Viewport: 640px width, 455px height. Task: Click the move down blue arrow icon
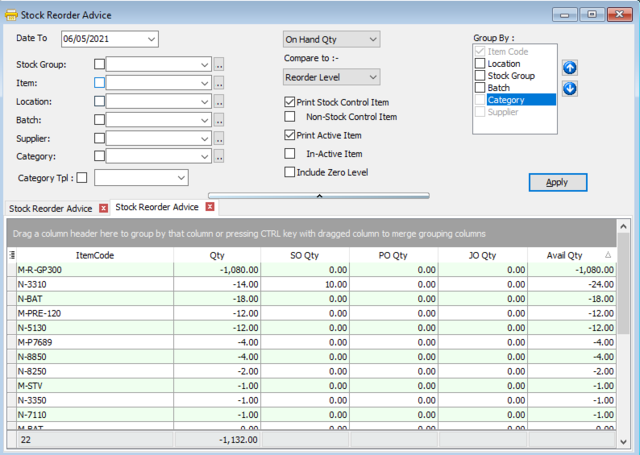tap(569, 88)
